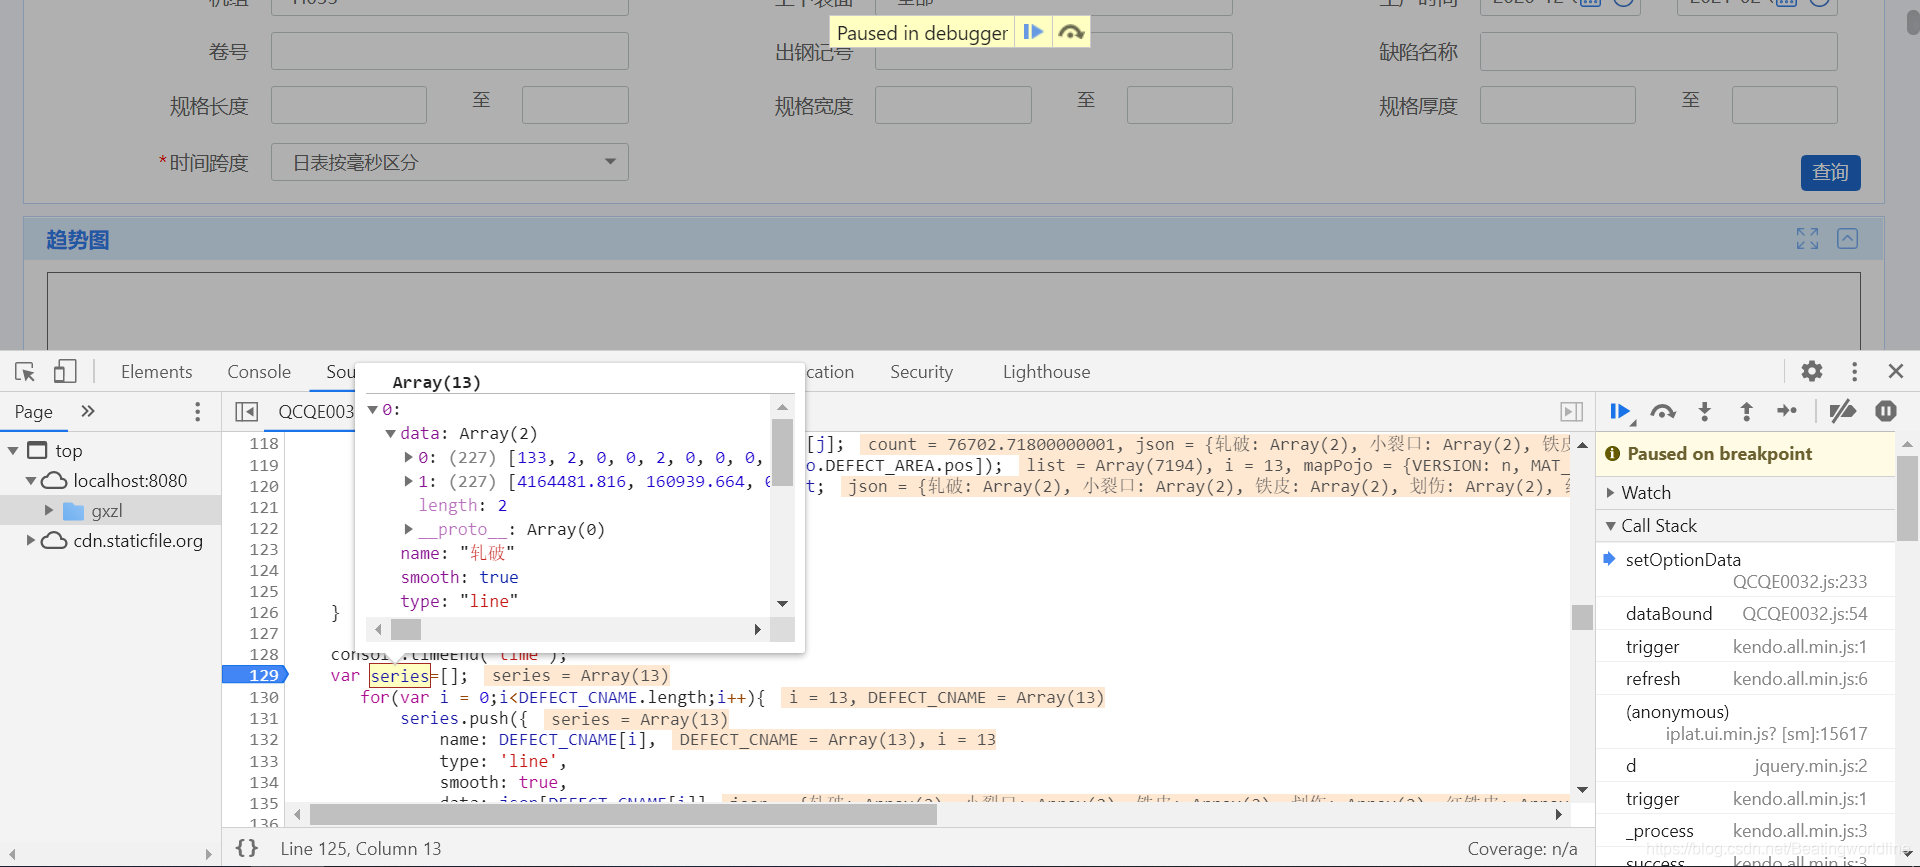This screenshot has width=1920, height=867.
Task: Expand data element 1: (227) in popup
Action: pyautogui.click(x=408, y=482)
